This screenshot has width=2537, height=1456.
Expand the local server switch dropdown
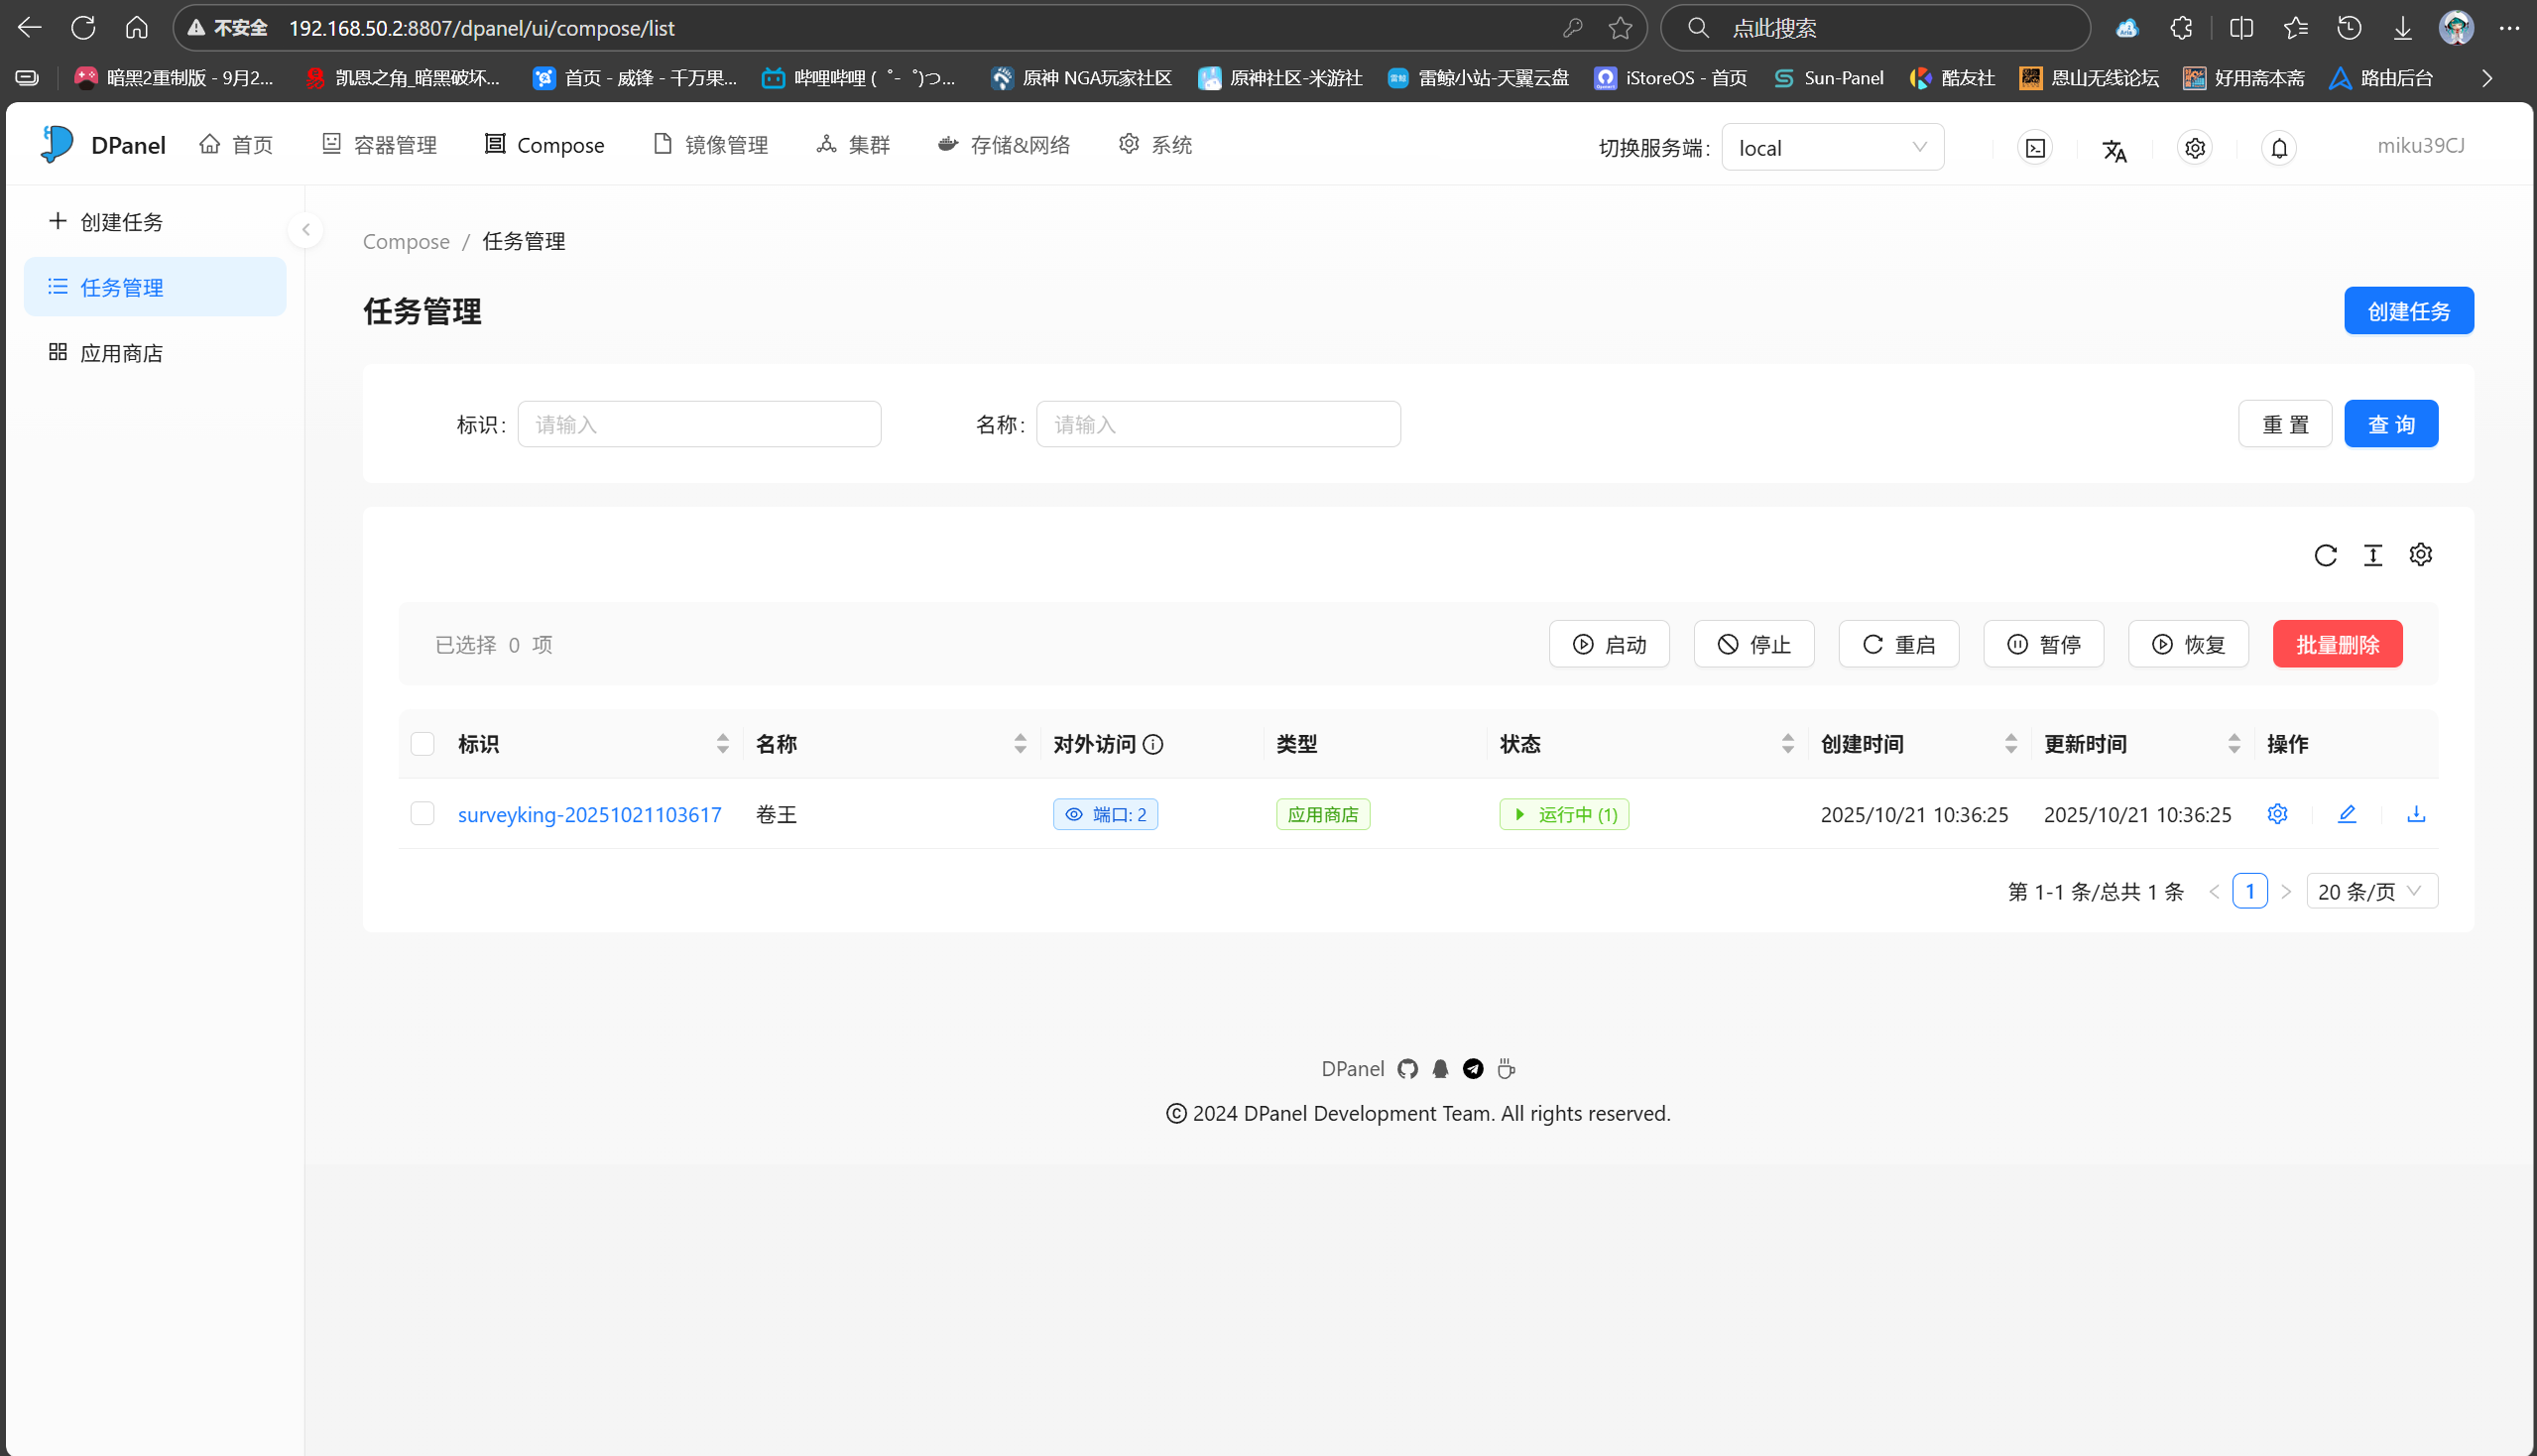coord(1832,148)
